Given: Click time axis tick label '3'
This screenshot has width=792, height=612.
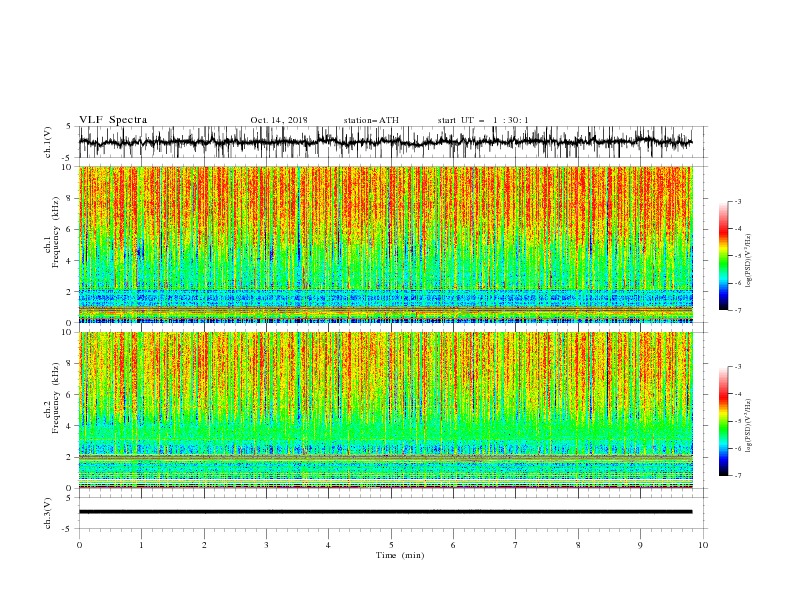Looking at the screenshot, I should 266,545.
